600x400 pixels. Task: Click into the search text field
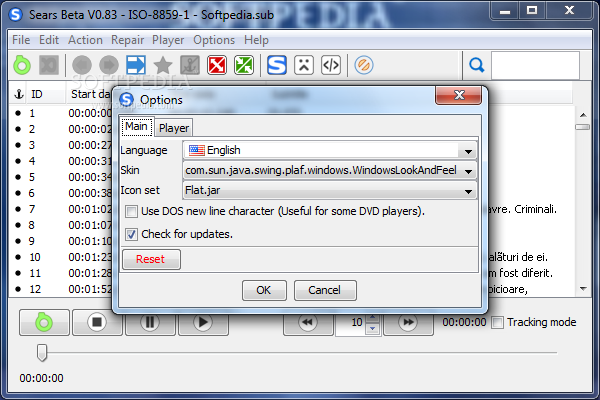coord(535,65)
